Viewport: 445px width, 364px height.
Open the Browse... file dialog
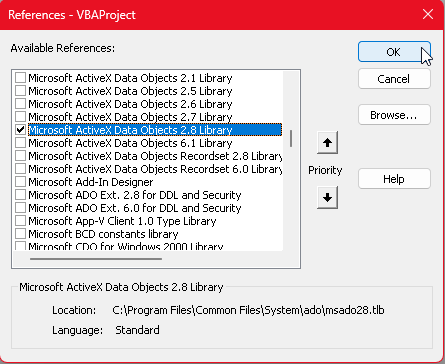click(394, 115)
